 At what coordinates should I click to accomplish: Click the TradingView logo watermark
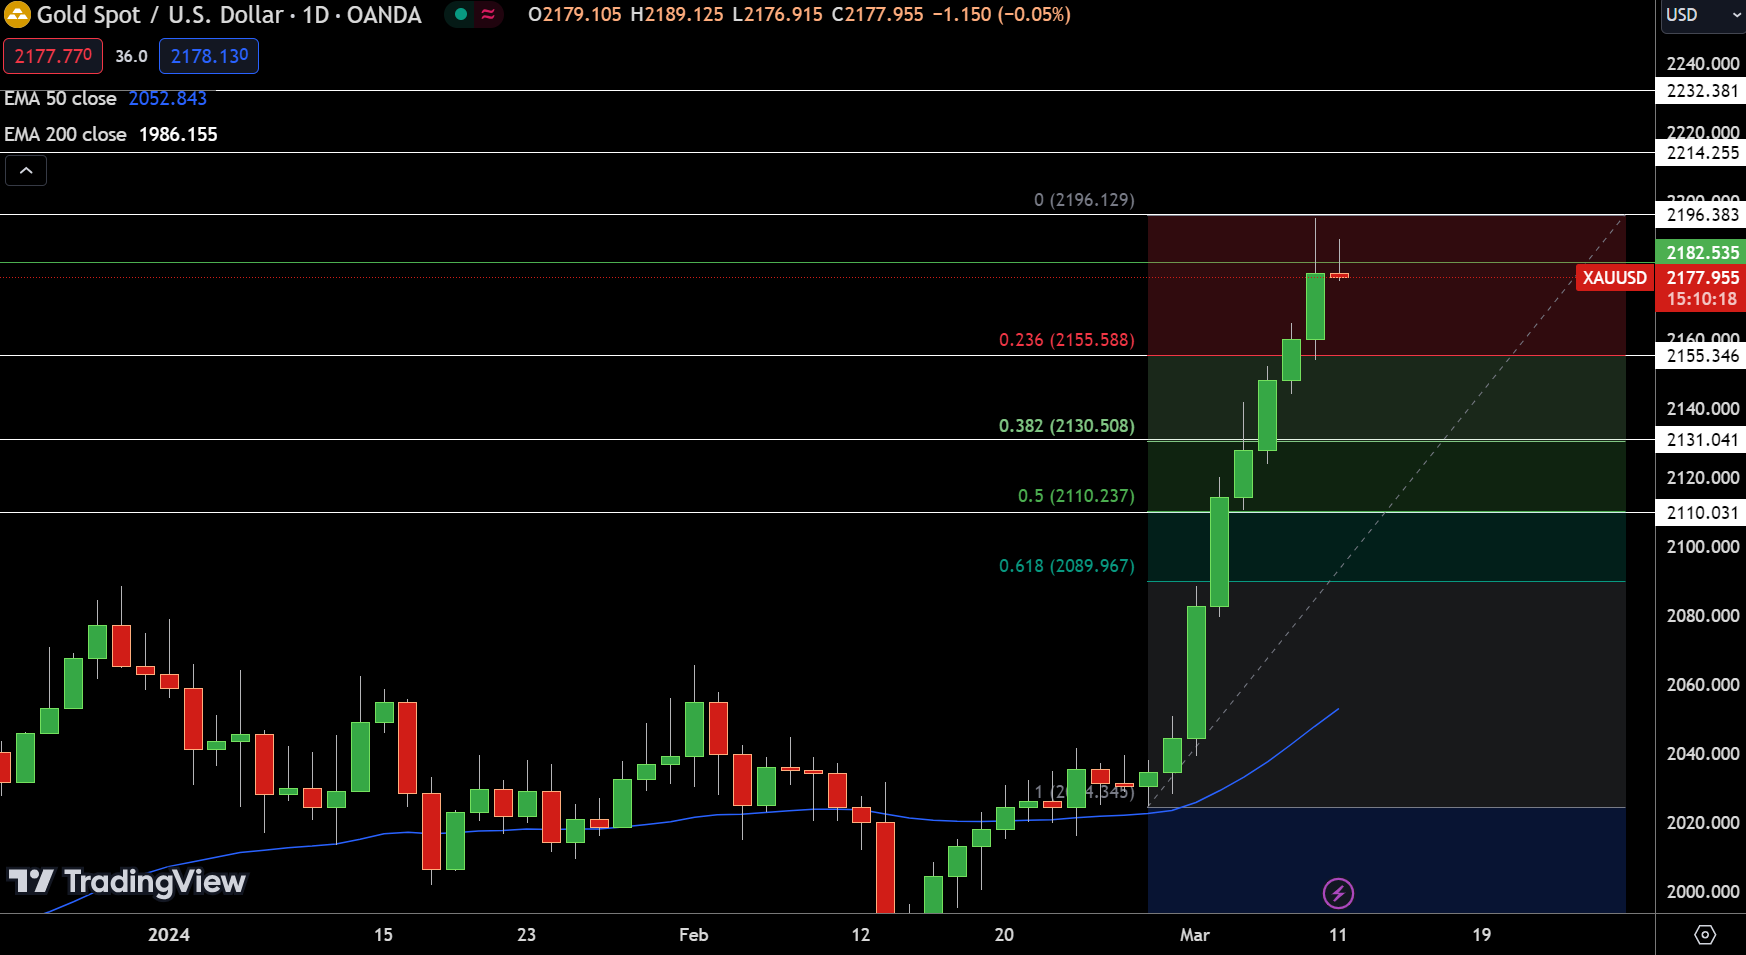tap(127, 881)
